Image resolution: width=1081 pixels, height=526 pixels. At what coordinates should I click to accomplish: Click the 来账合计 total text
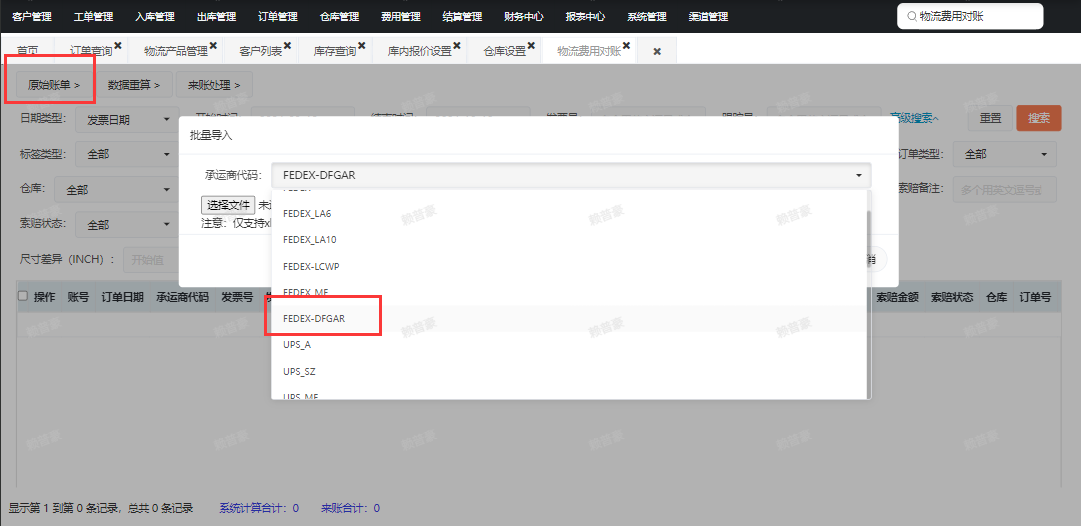[x=350, y=508]
